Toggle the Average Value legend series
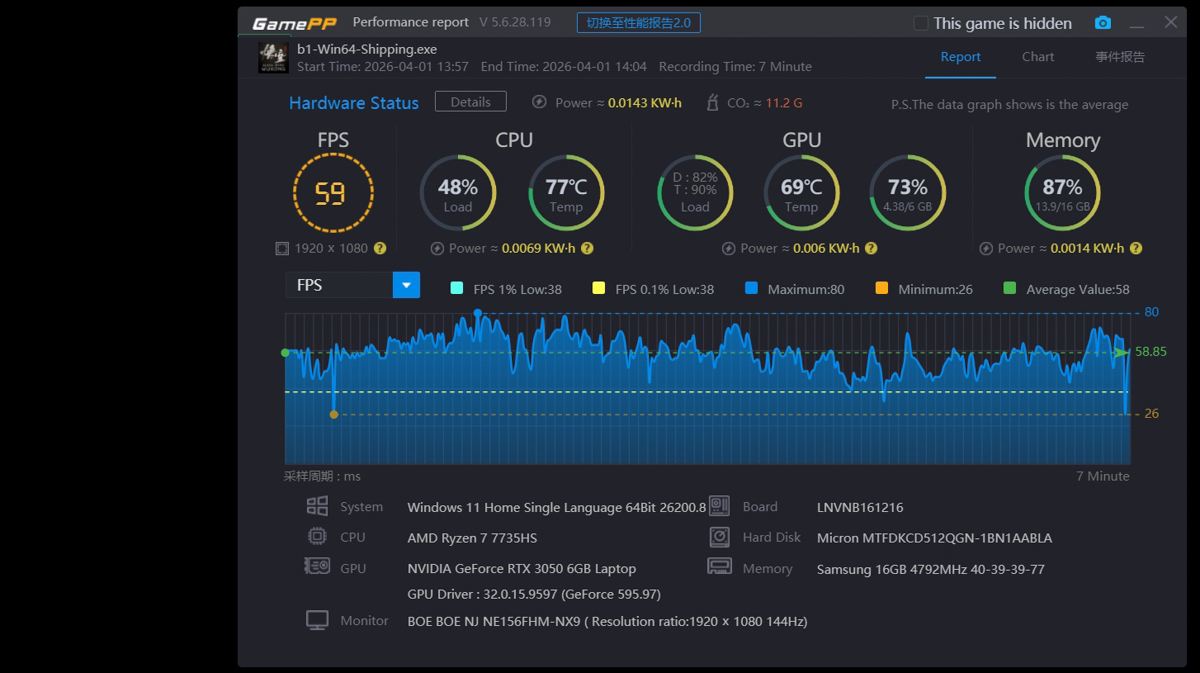 coord(1009,289)
